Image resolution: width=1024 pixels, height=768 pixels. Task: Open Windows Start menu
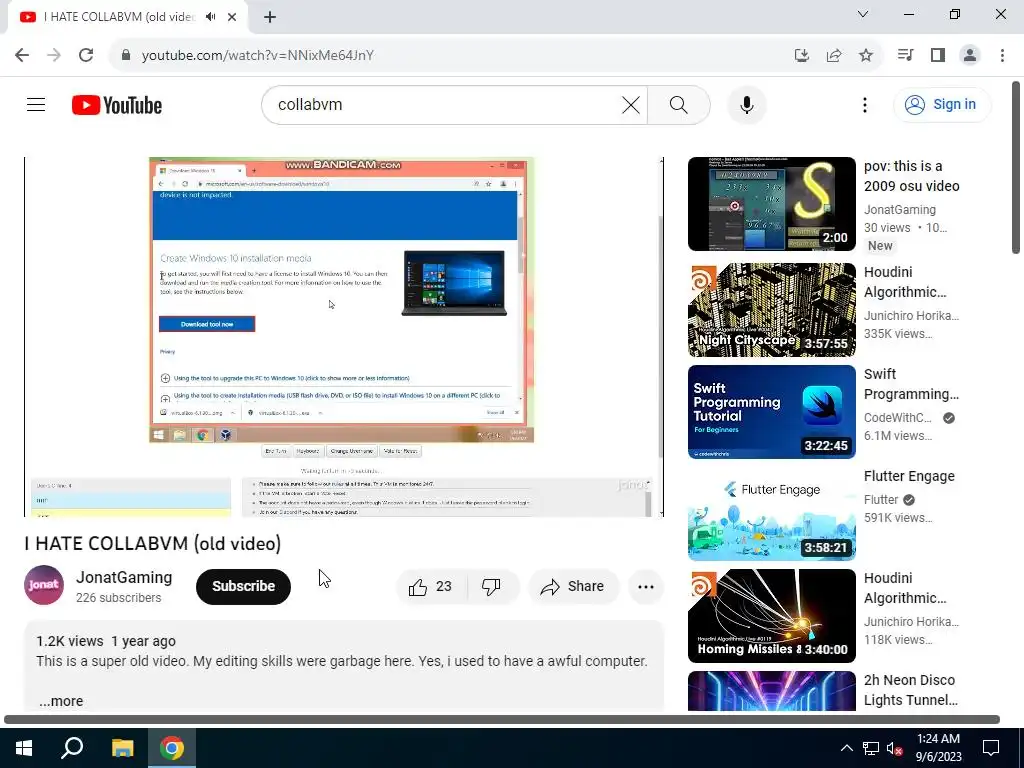(x=24, y=748)
